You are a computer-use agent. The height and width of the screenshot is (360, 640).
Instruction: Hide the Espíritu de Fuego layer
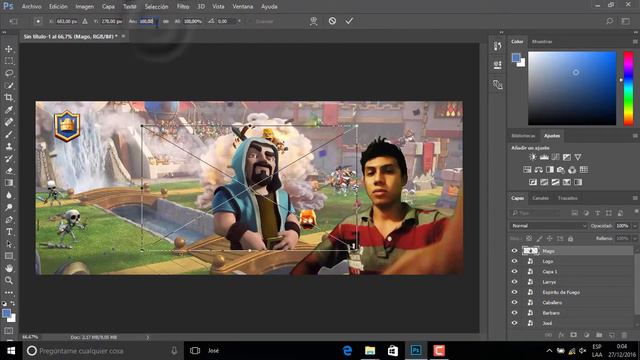pos(514,292)
